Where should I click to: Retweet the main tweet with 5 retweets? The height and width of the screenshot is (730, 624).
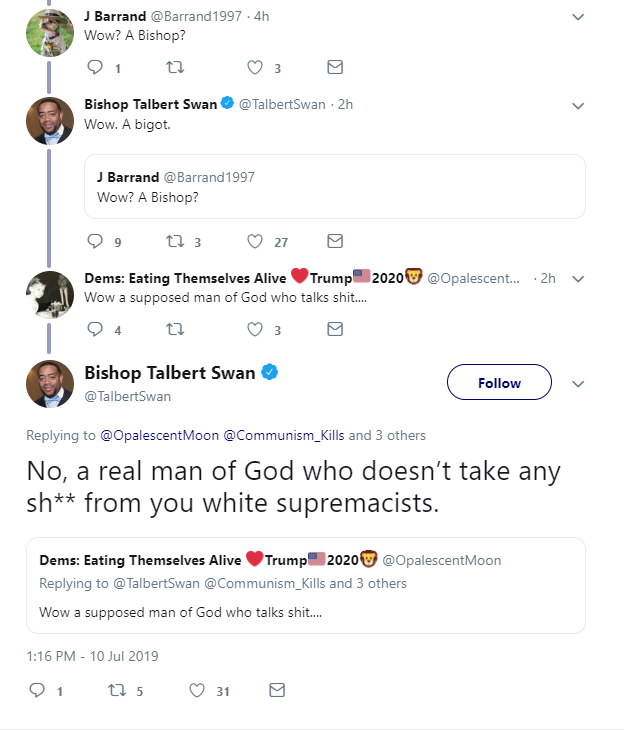pos(116,690)
